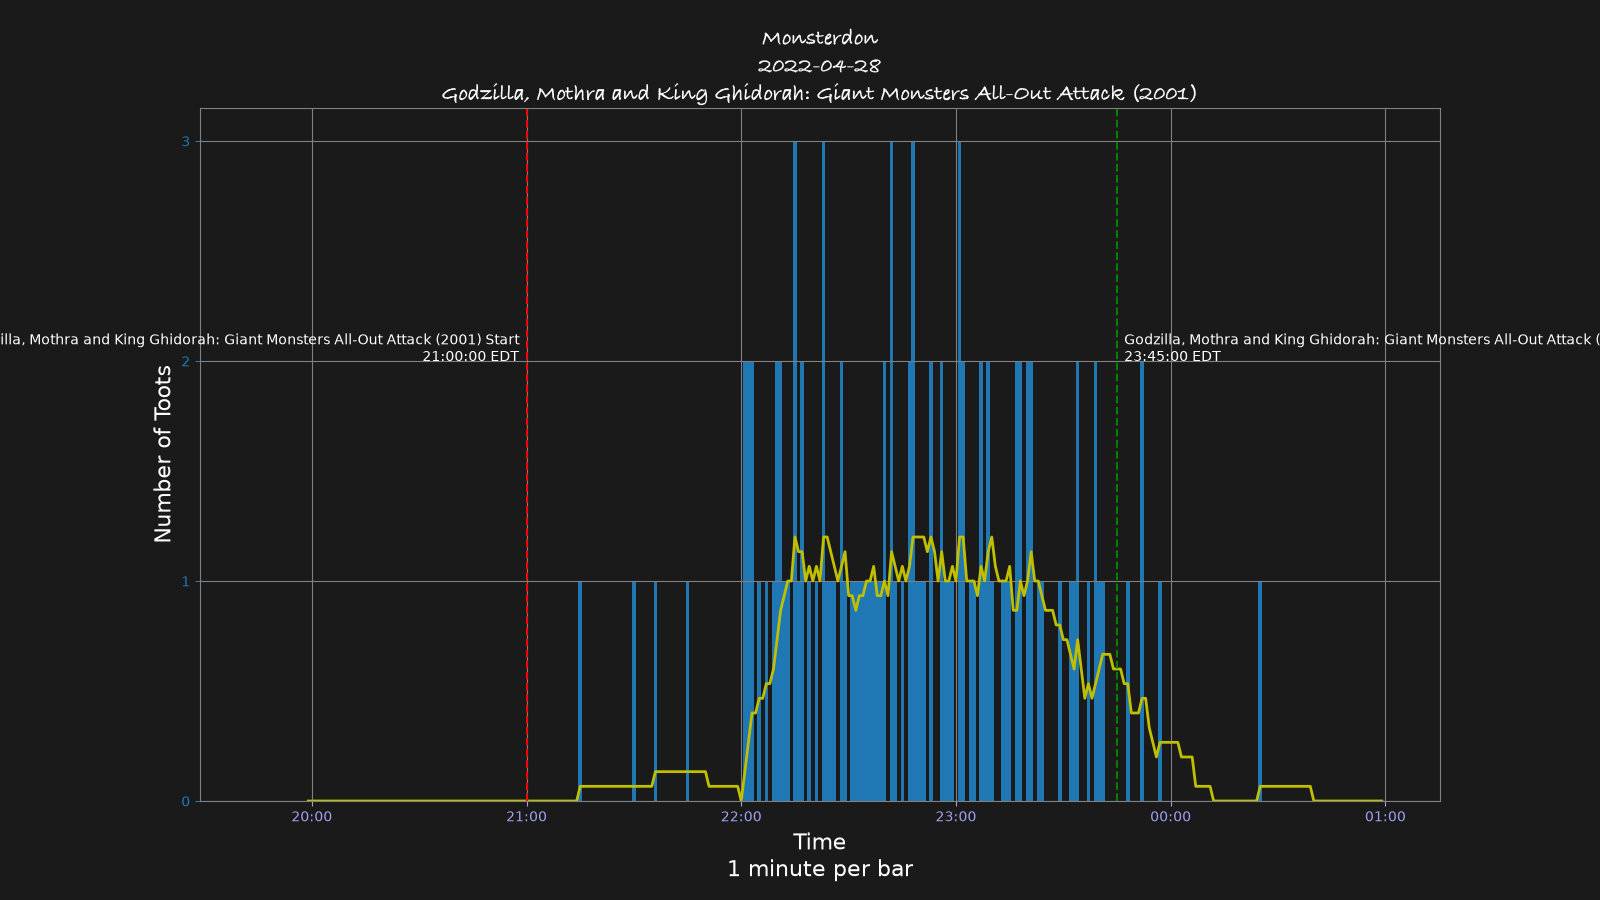Click the isolated blue bar after 00:00

pos(1260,691)
